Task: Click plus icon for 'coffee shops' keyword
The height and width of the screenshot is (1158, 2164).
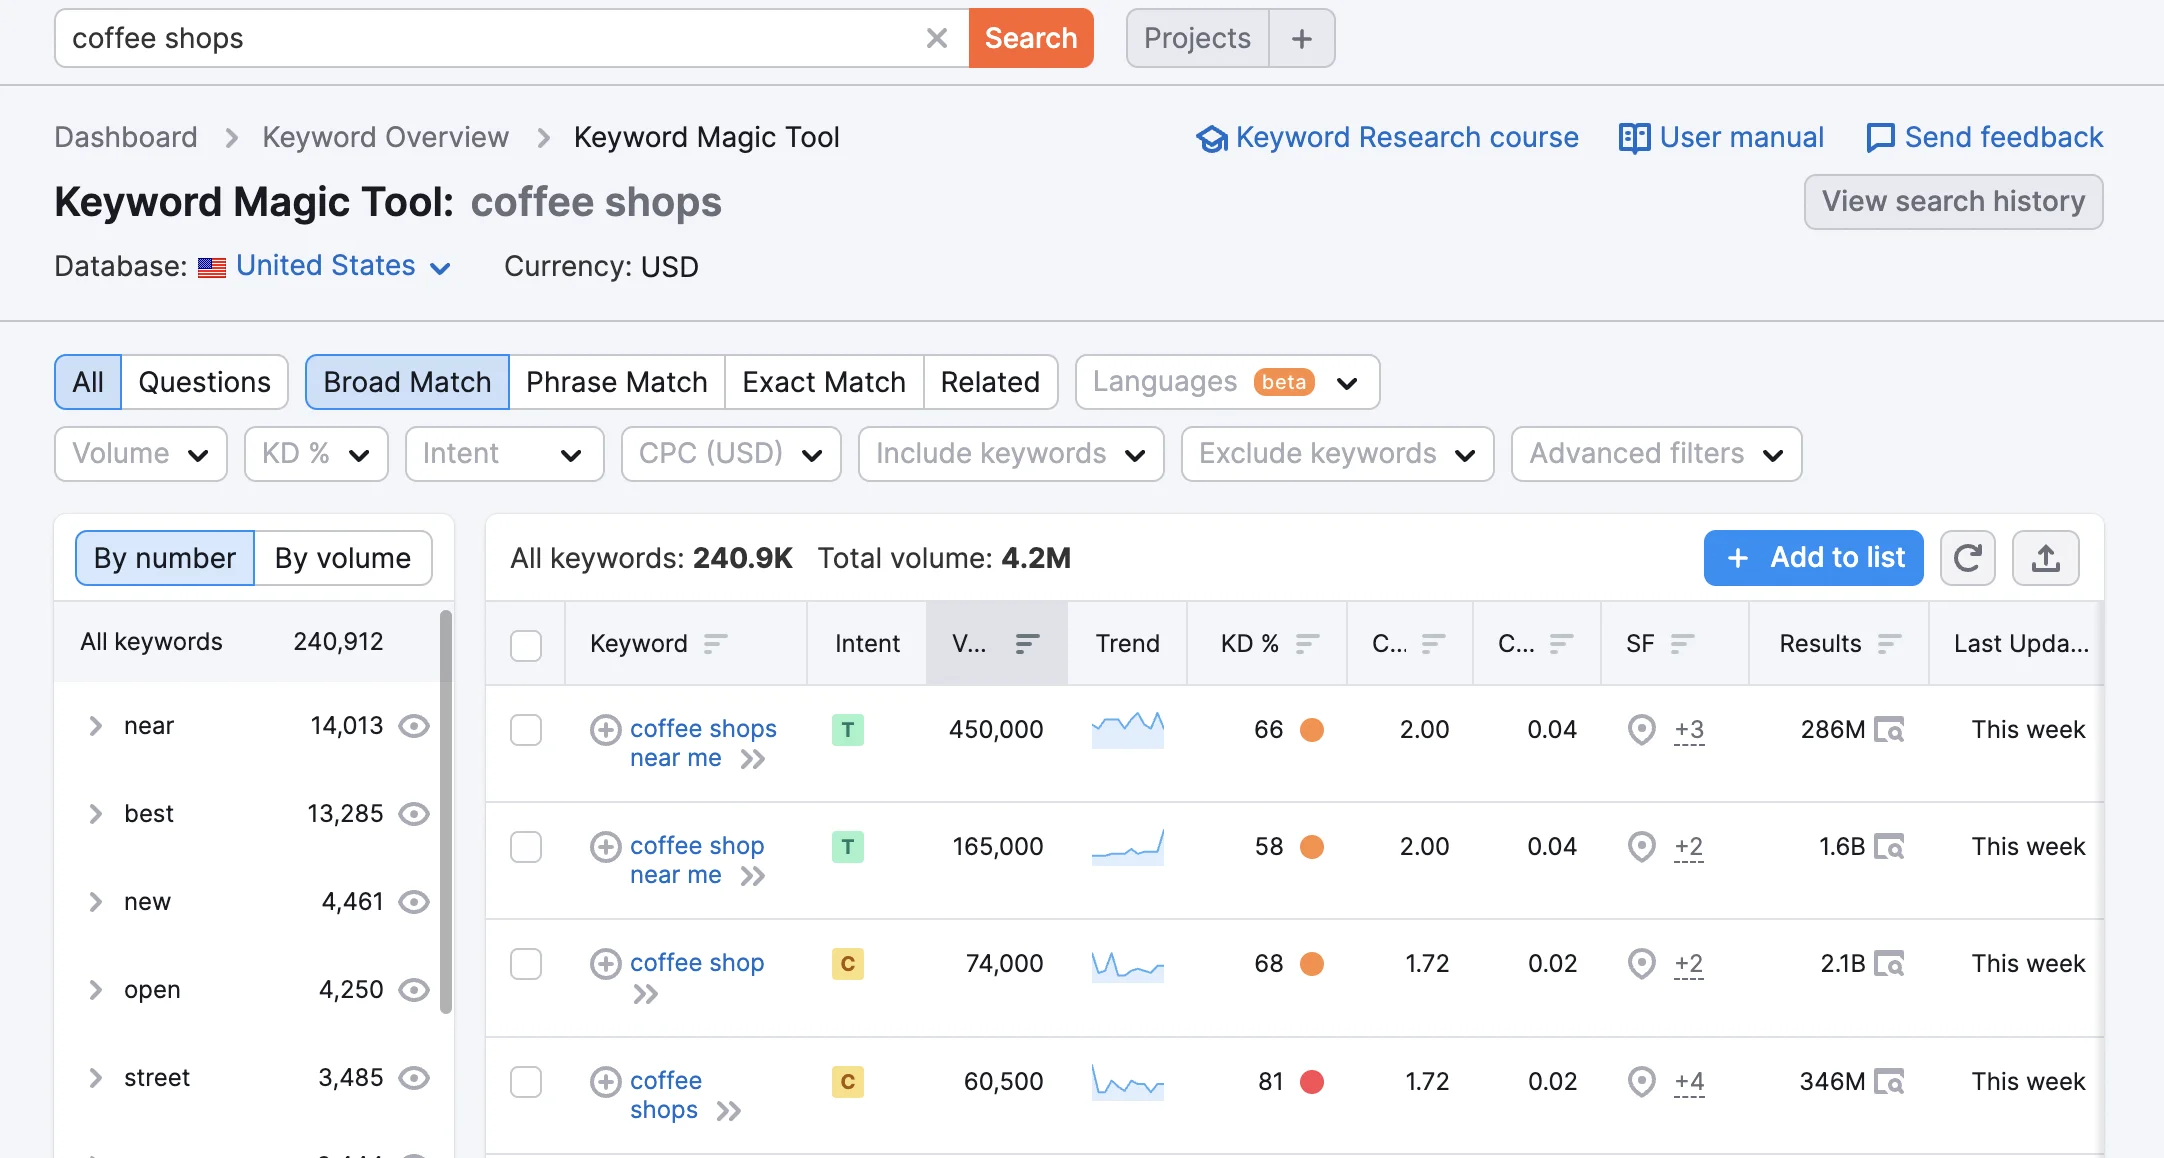Action: click(x=605, y=1082)
